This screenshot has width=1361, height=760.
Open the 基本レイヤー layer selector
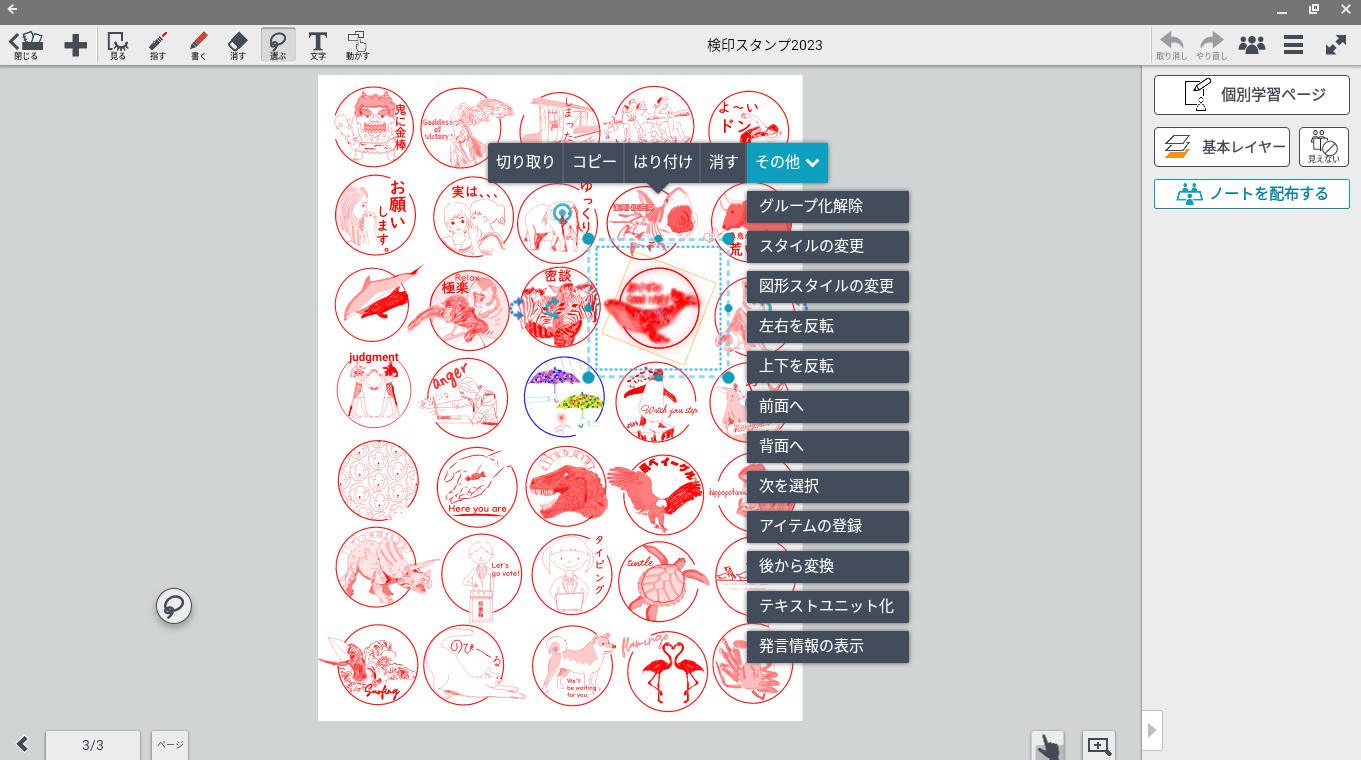tap(1223, 147)
